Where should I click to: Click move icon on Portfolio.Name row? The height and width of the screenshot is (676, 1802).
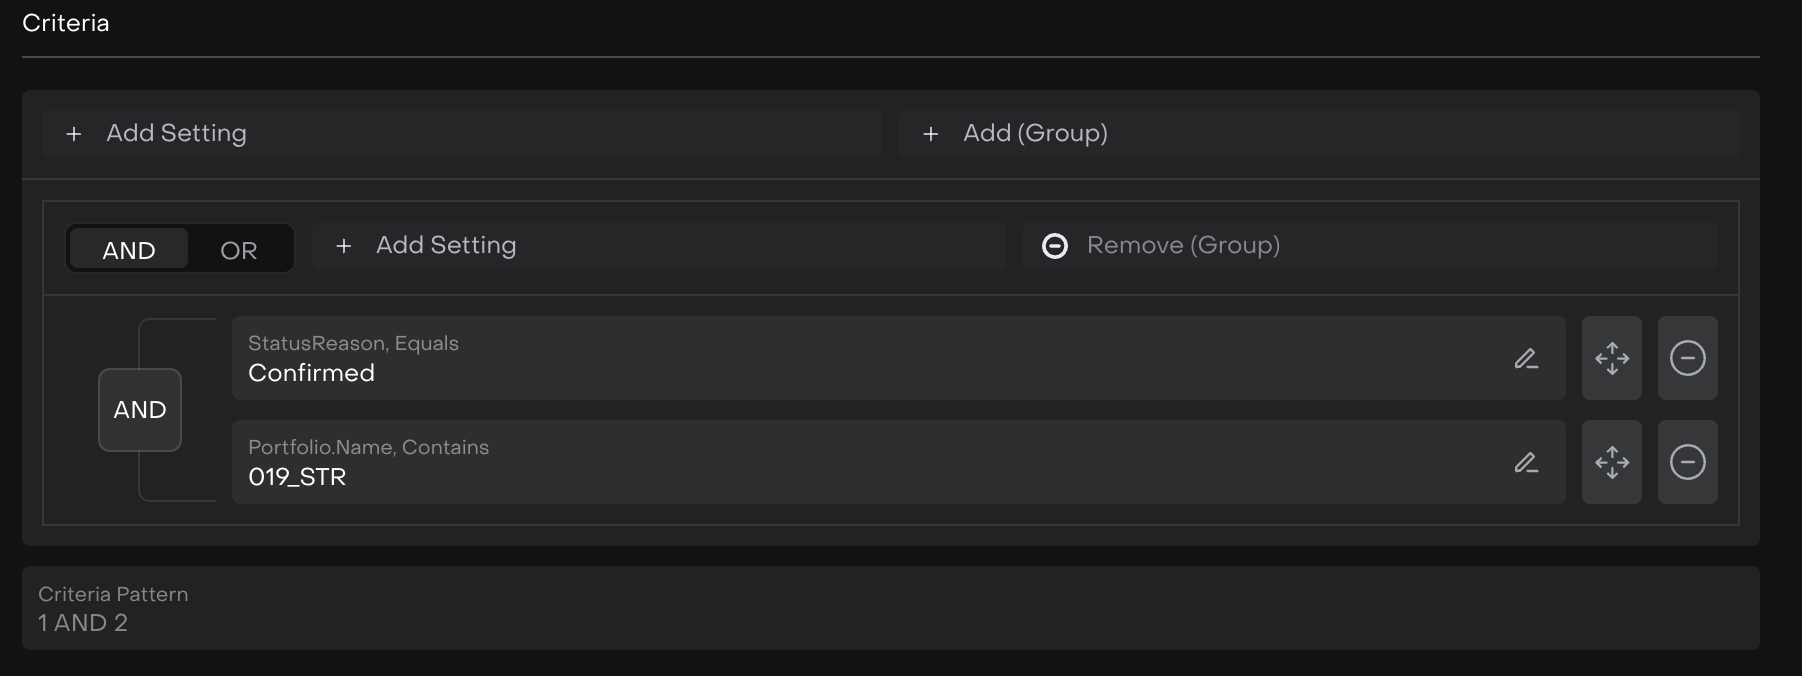[x=1611, y=463]
